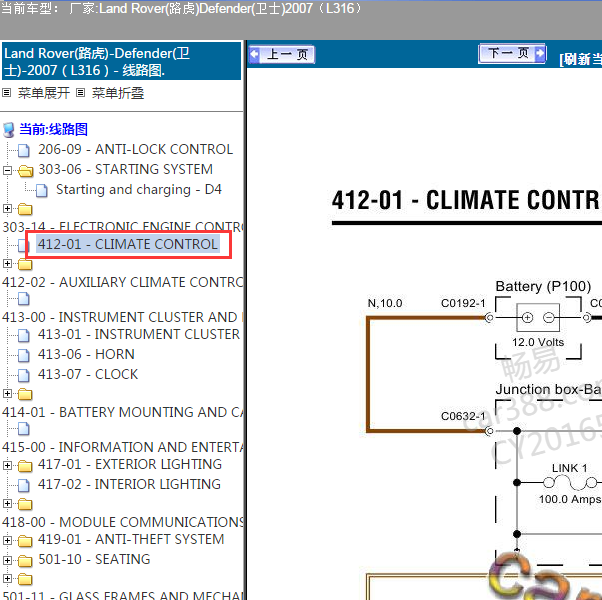Click folder icon for 418-00 MODULE COMMUNICATIONS
The height and width of the screenshot is (600, 602).
pyautogui.click(x=25, y=504)
